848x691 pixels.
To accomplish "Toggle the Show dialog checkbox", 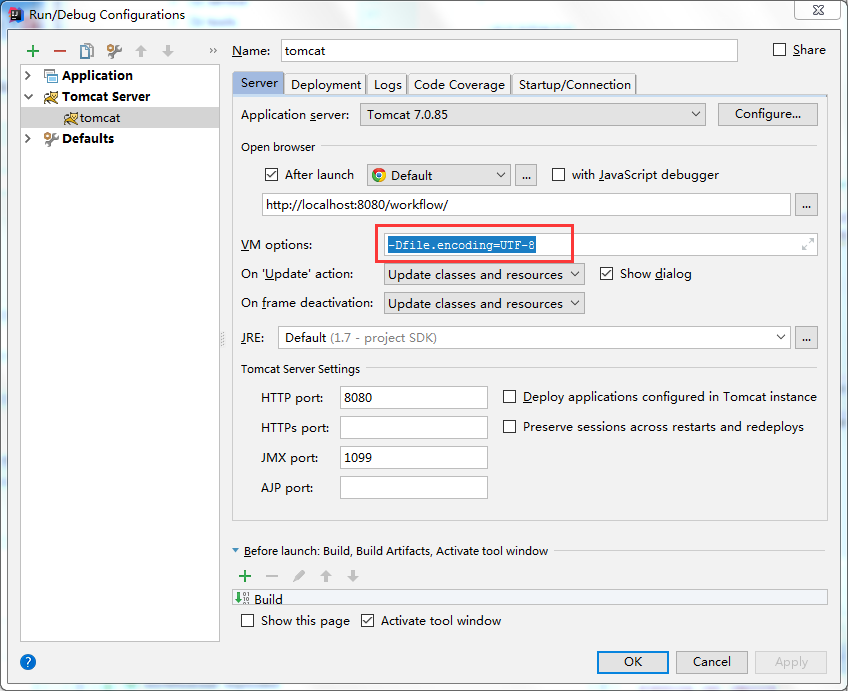I will point(606,274).
